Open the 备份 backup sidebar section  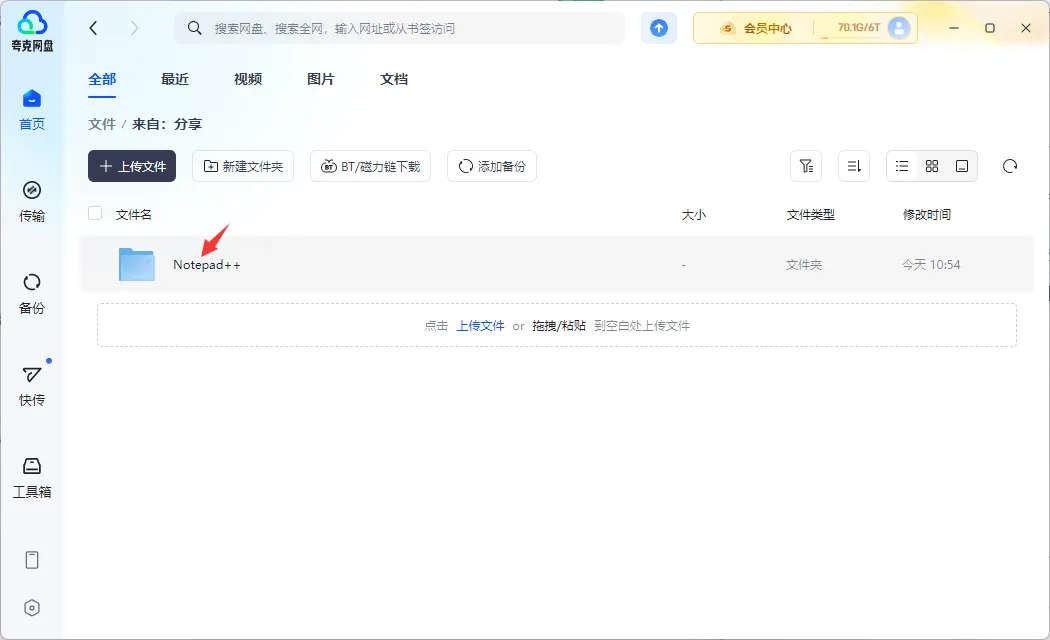(x=31, y=294)
